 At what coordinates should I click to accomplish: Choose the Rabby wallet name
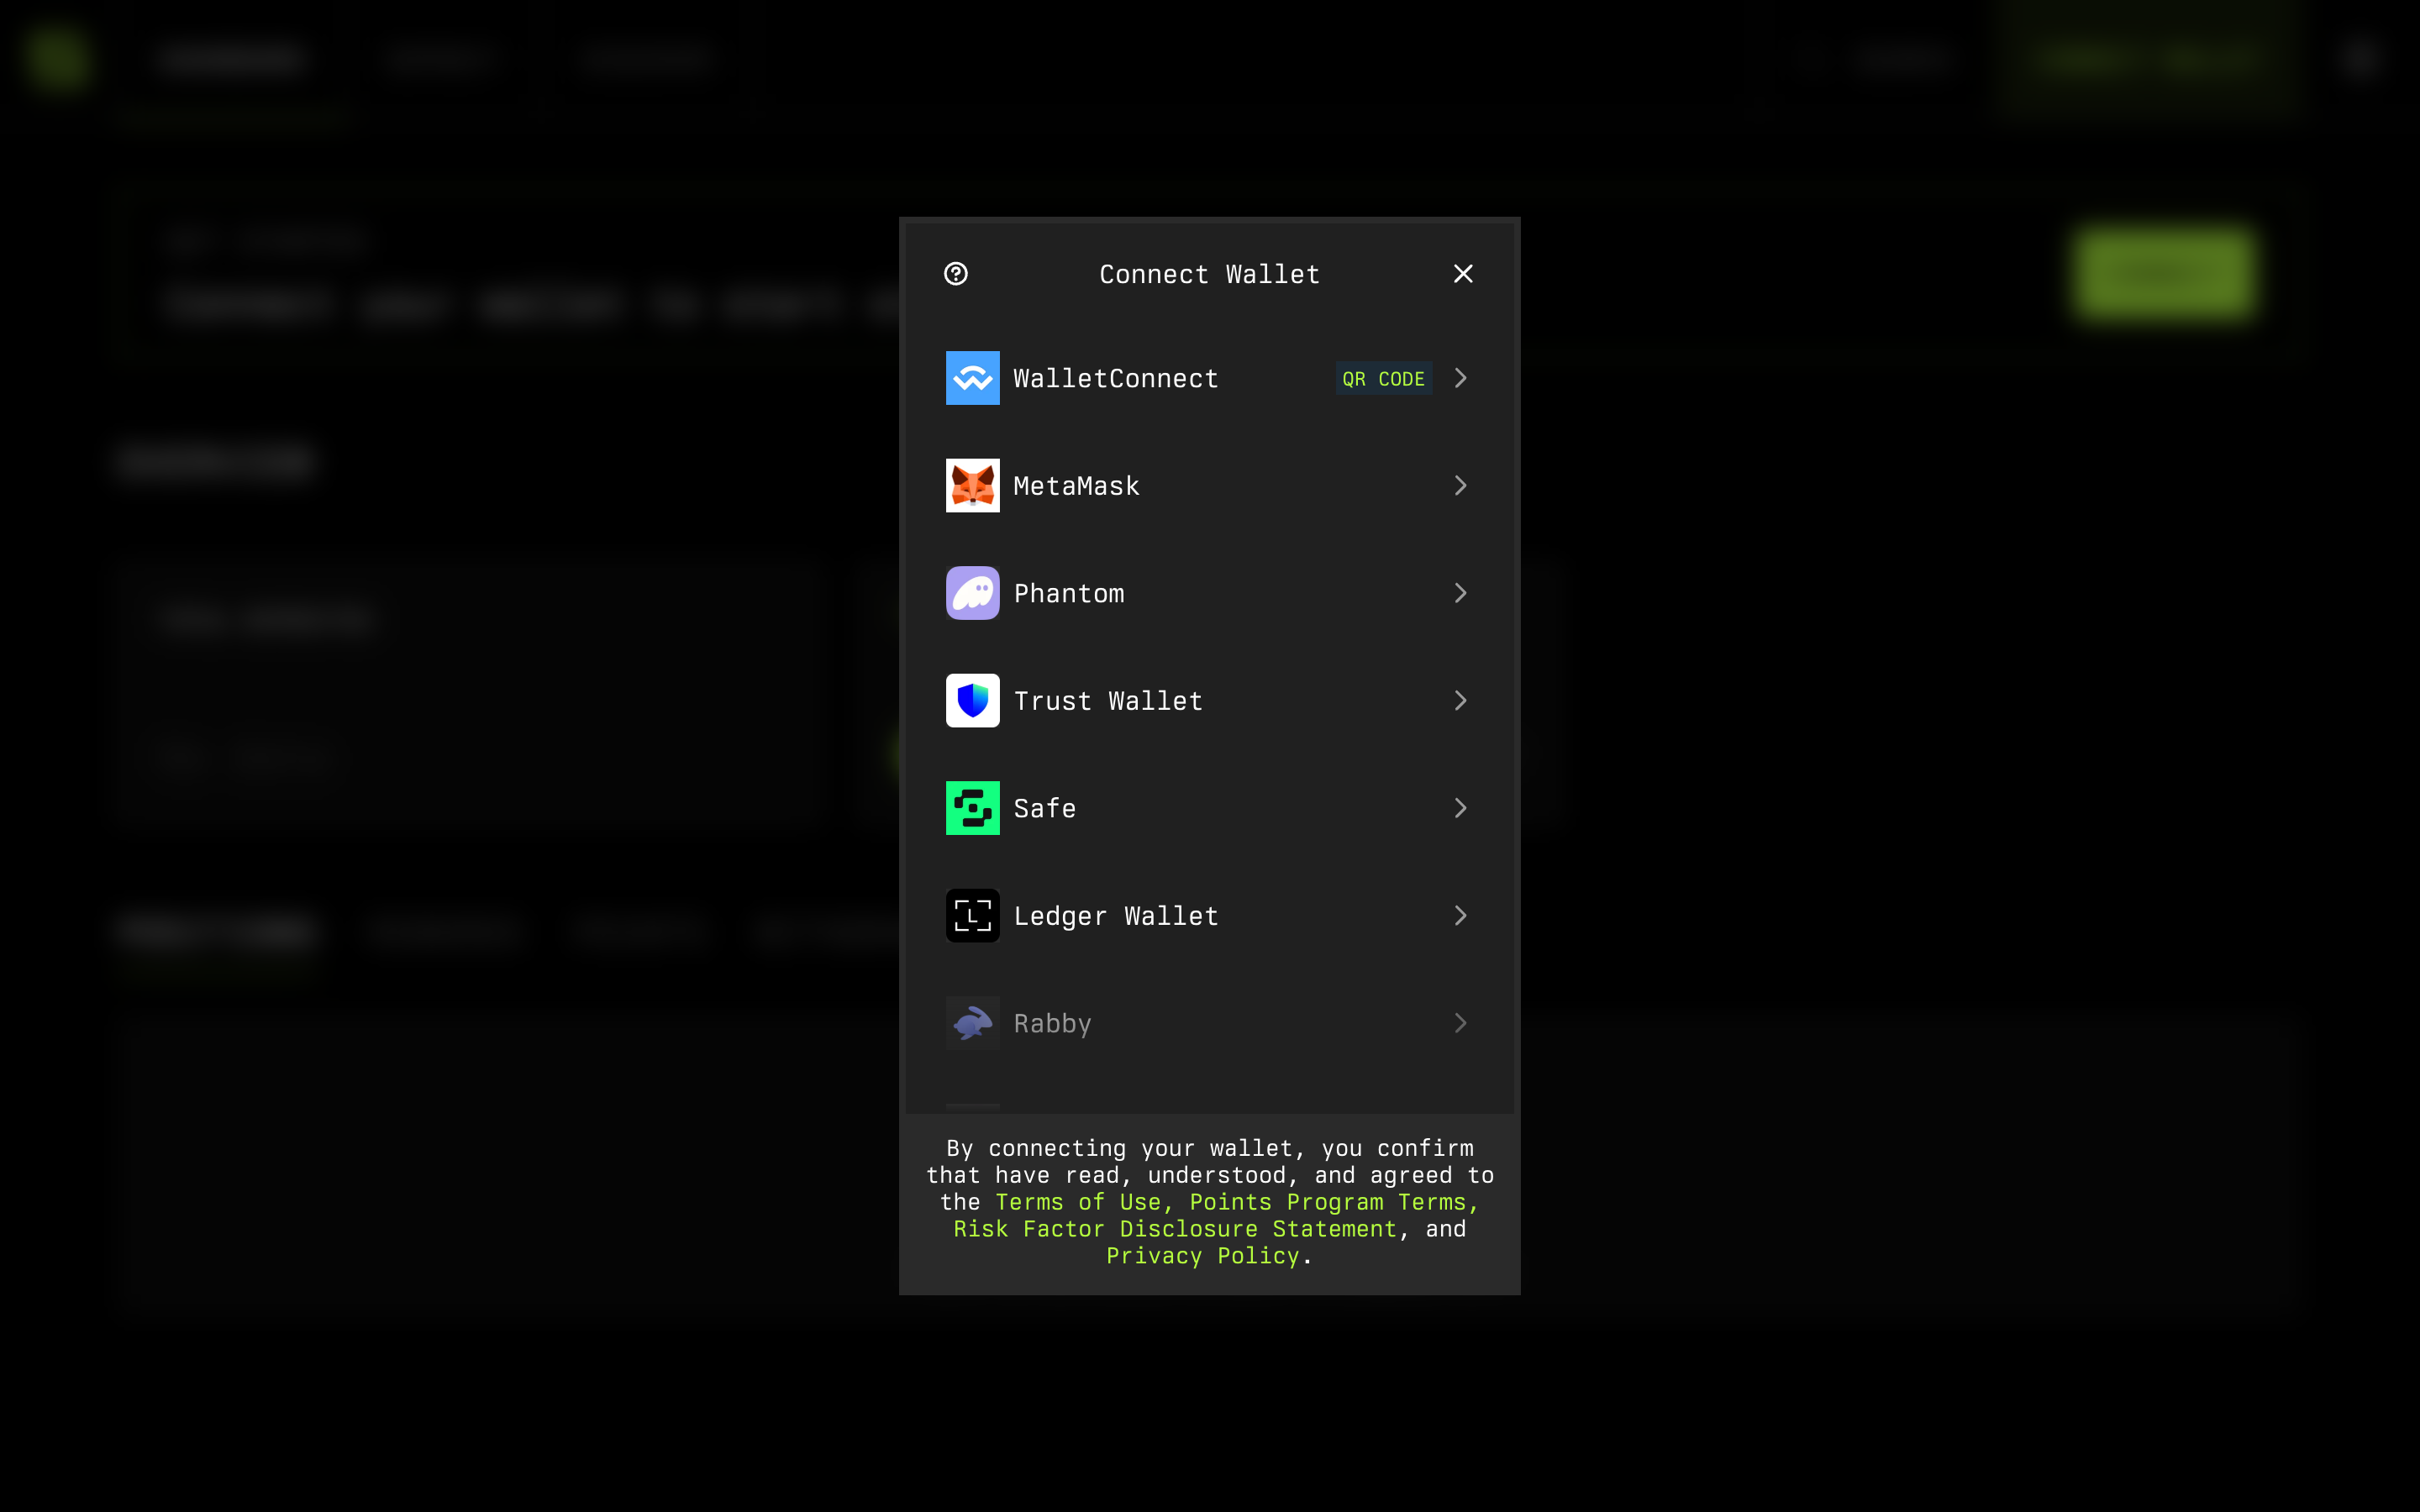[x=1052, y=1024]
